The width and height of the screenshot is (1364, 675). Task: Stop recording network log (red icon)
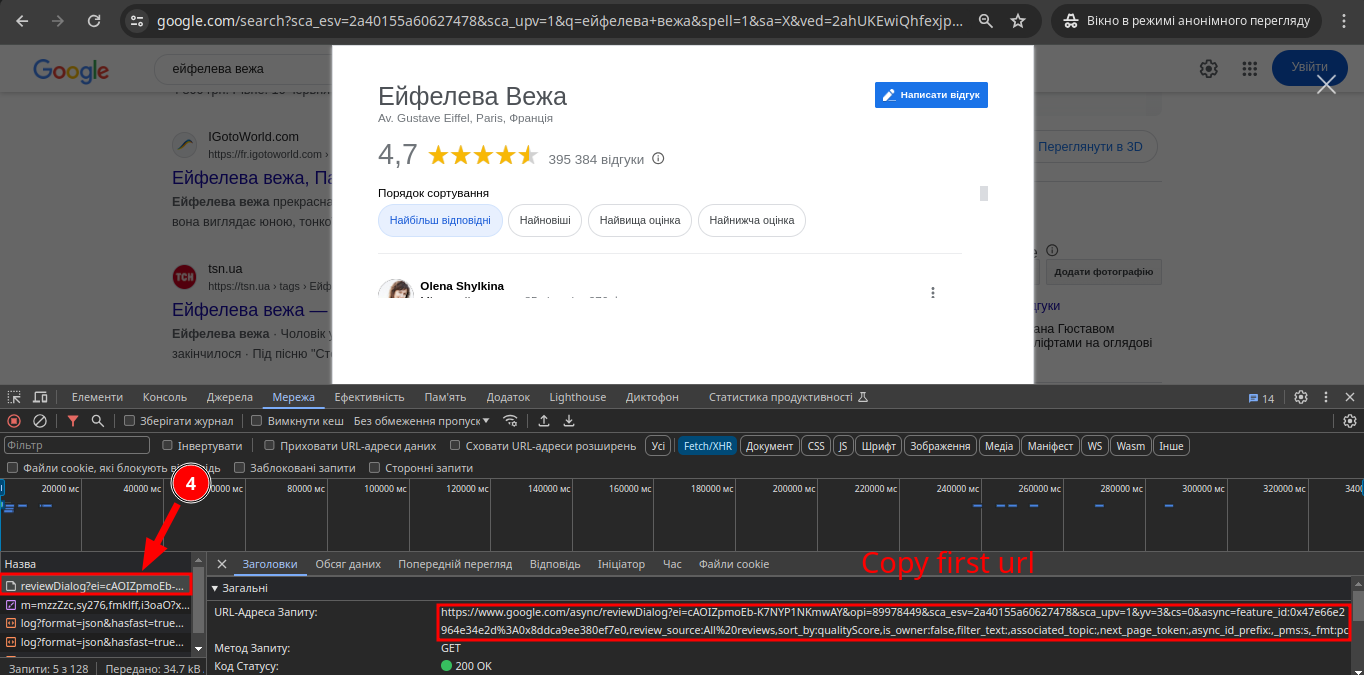(x=14, y=421)
